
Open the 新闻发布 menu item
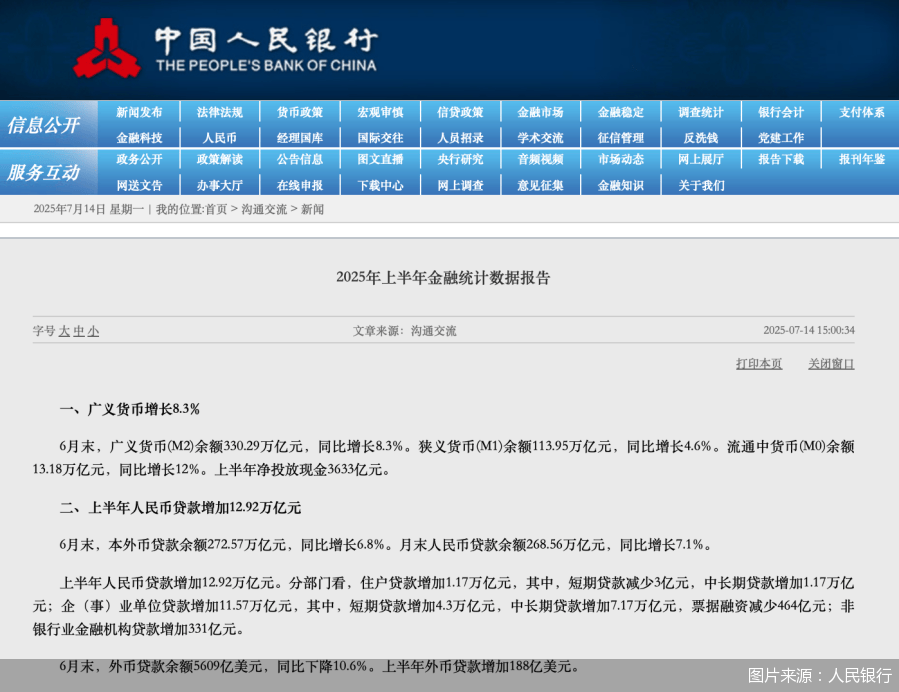point(139,112)
